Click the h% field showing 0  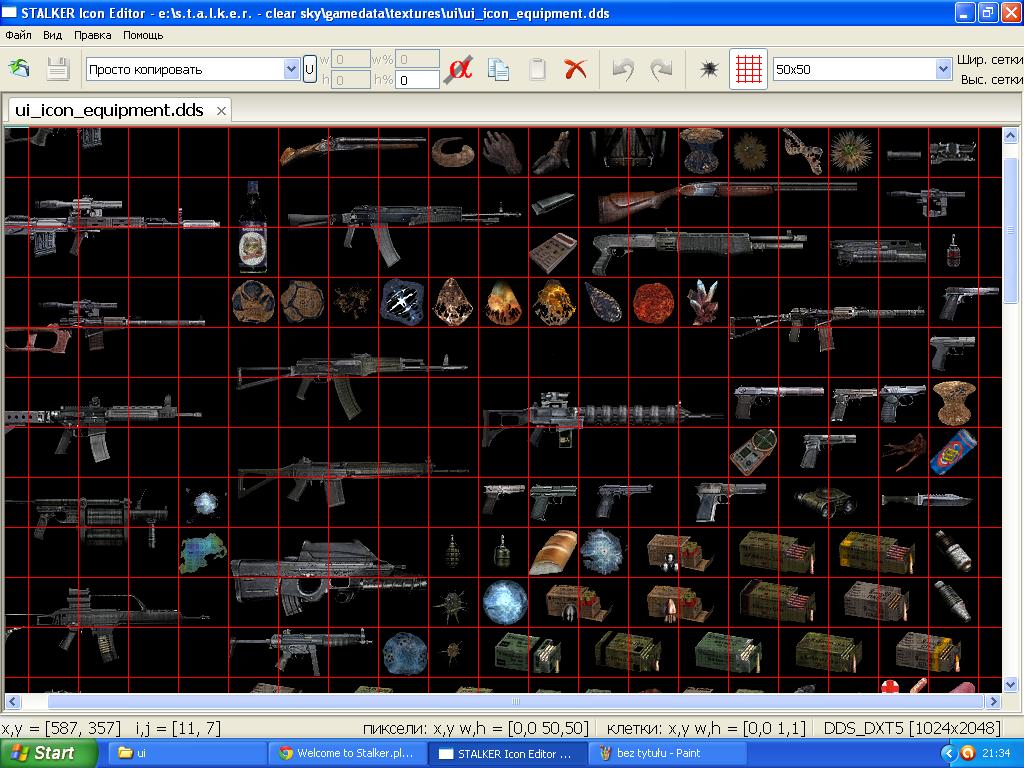(417, 80)
